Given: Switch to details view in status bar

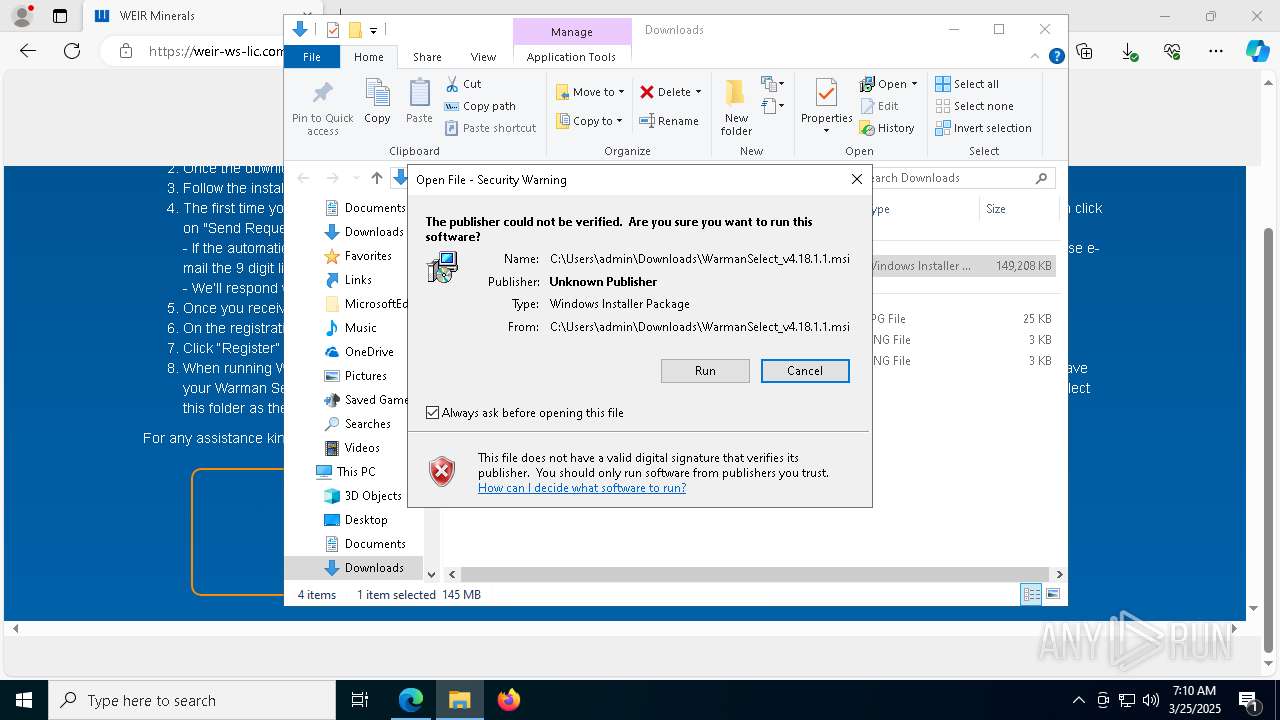Looking at the screenshot, I should point(1031,595).
